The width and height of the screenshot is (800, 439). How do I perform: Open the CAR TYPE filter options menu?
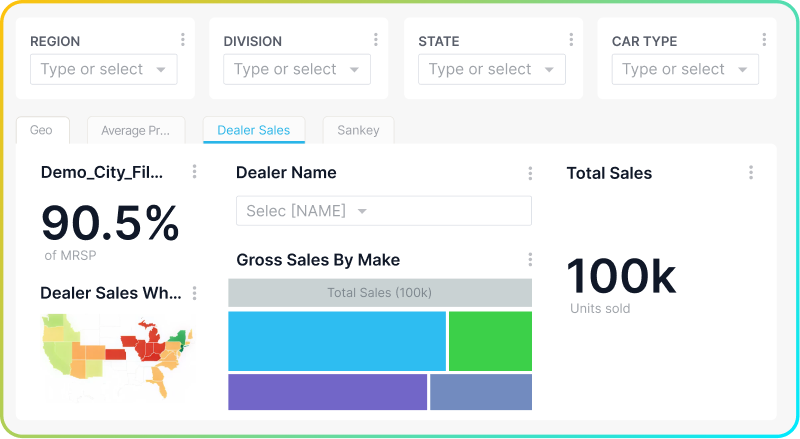[x=764, y=40]
